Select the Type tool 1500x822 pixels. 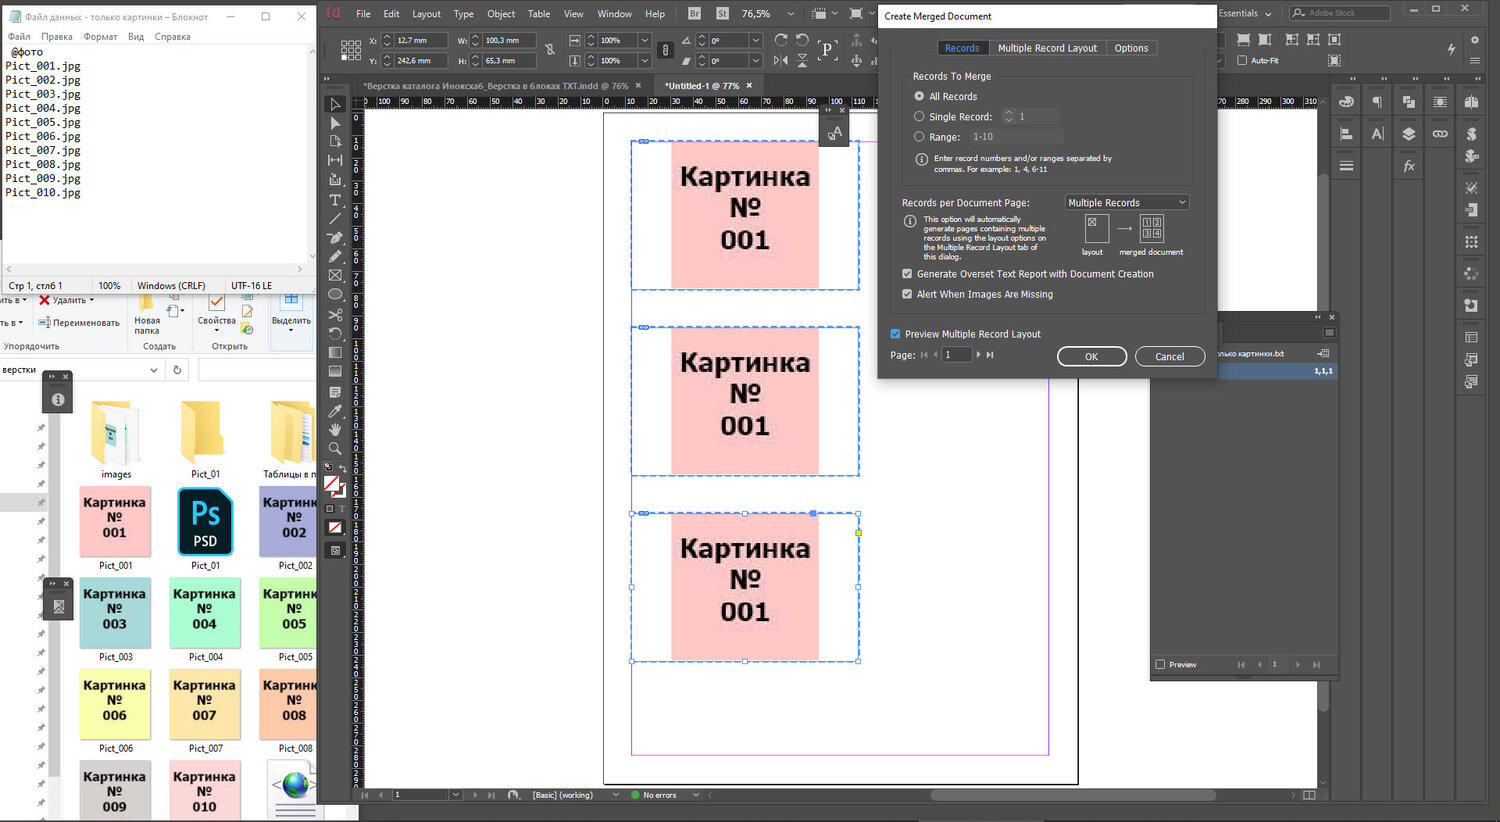coord(335,200)
